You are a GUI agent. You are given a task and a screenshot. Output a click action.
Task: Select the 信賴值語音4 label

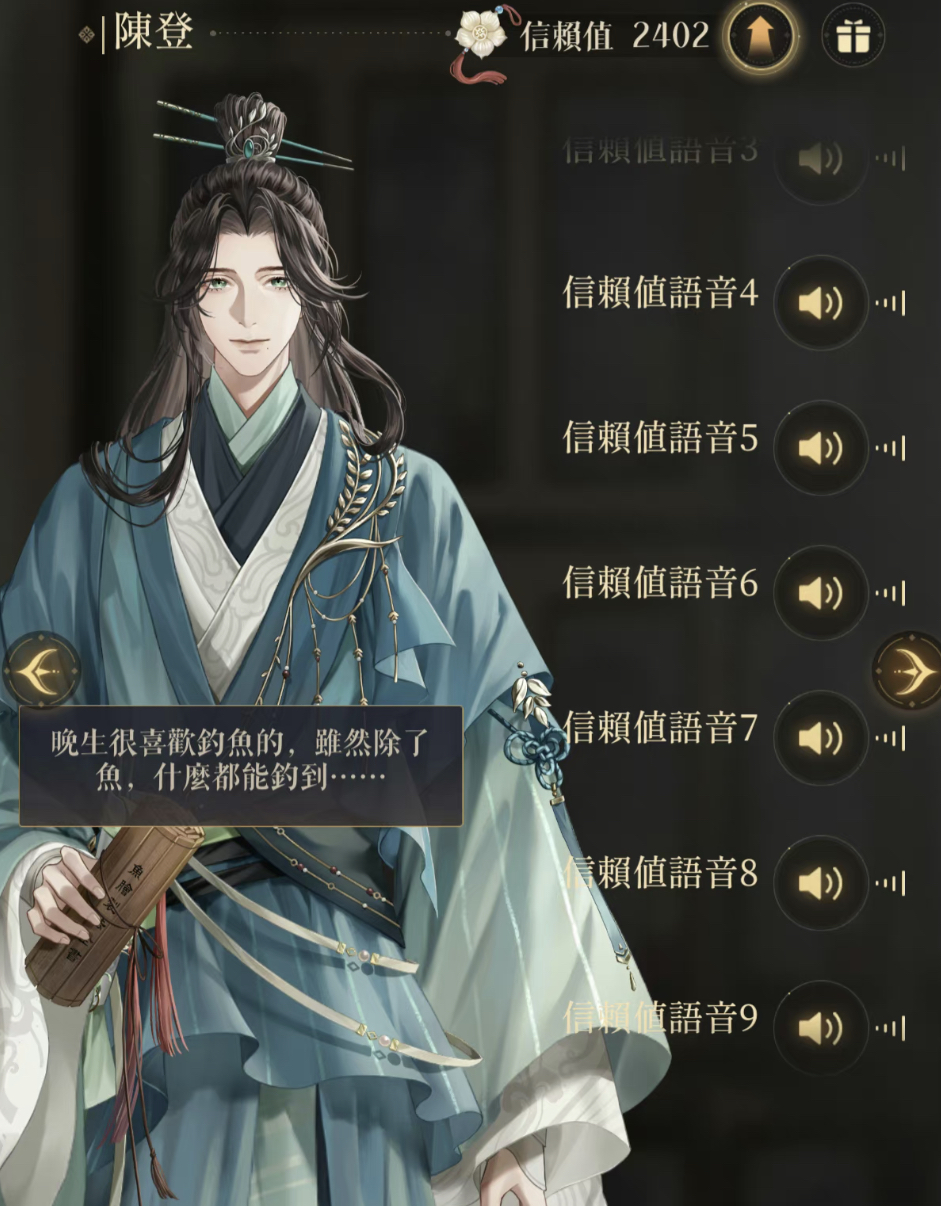pos(661,294)
